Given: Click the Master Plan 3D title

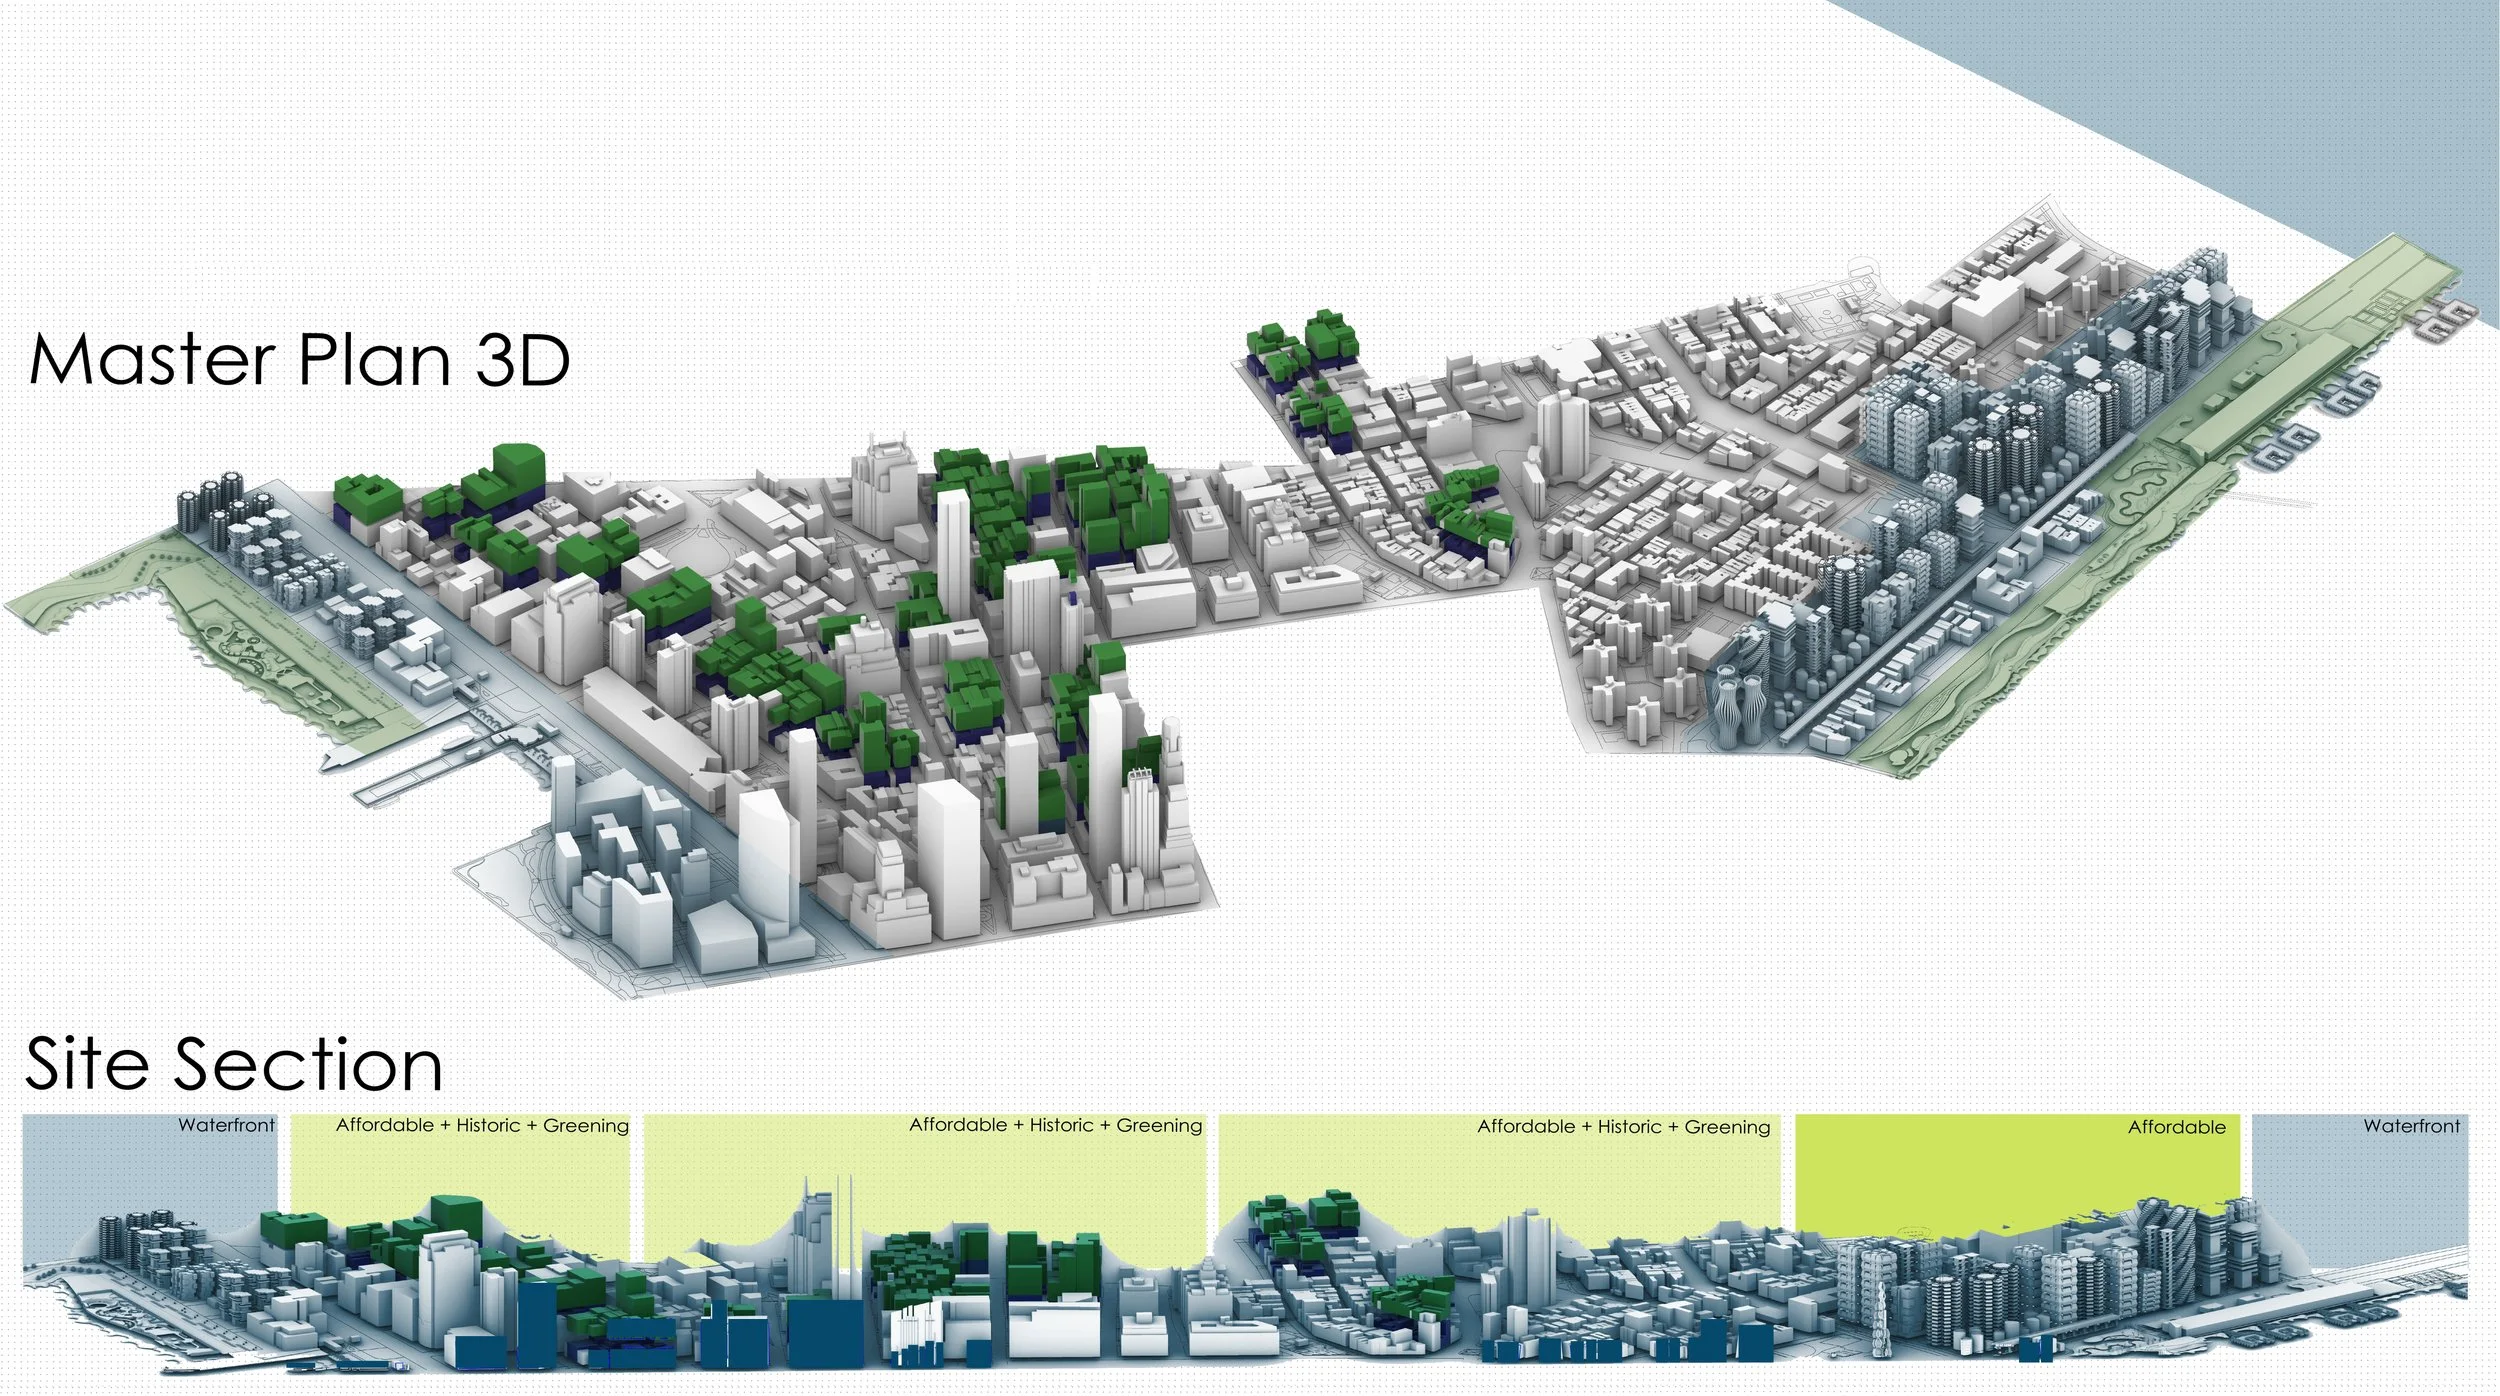Looking at the screenshot, I should pos(299,360).
